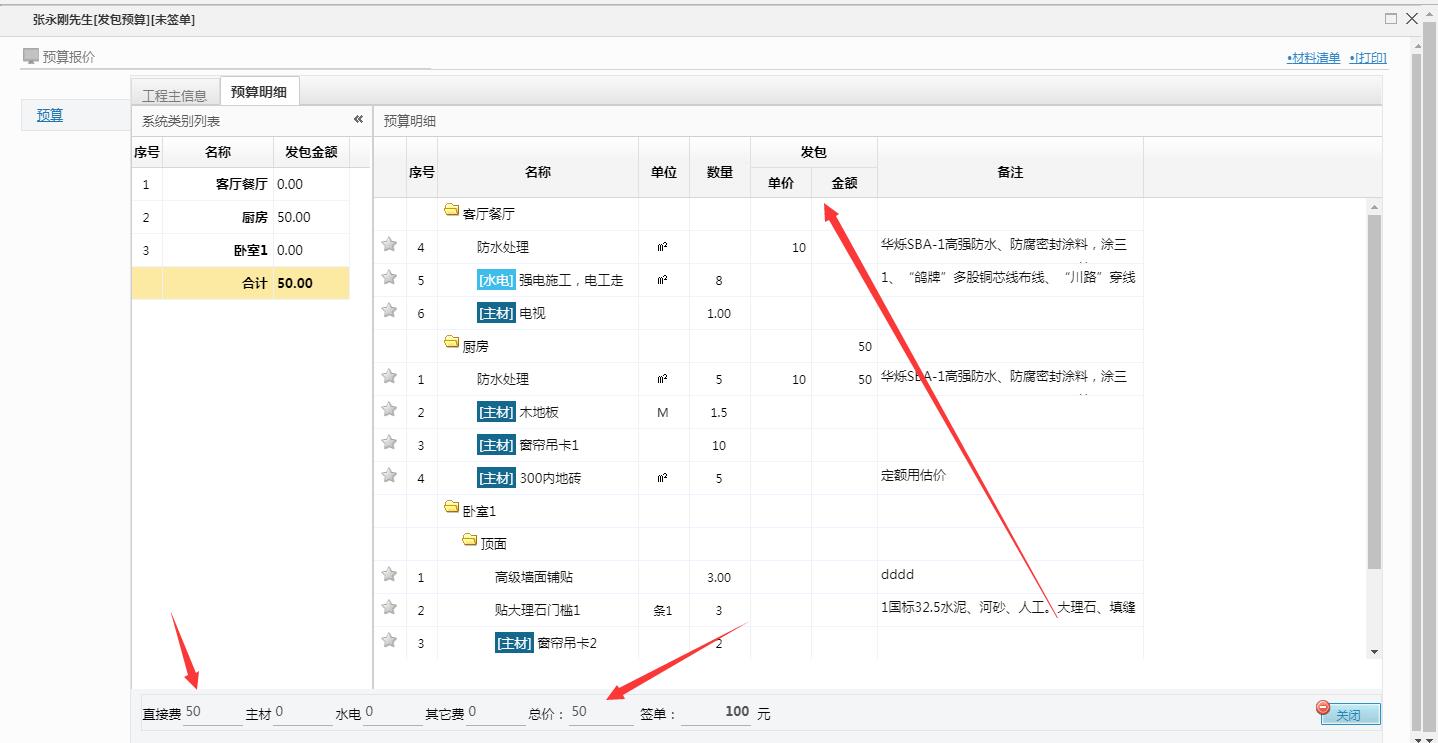Click the monitor icon next to 预算报价 title
This screenshot has width=1438, height=743.
point(31,56)
